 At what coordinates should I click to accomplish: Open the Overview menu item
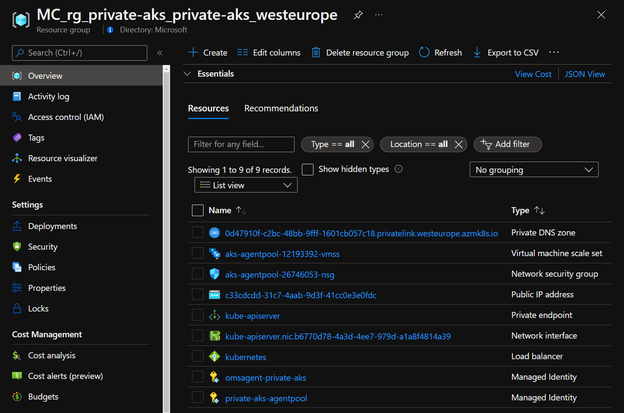point(81,76)
